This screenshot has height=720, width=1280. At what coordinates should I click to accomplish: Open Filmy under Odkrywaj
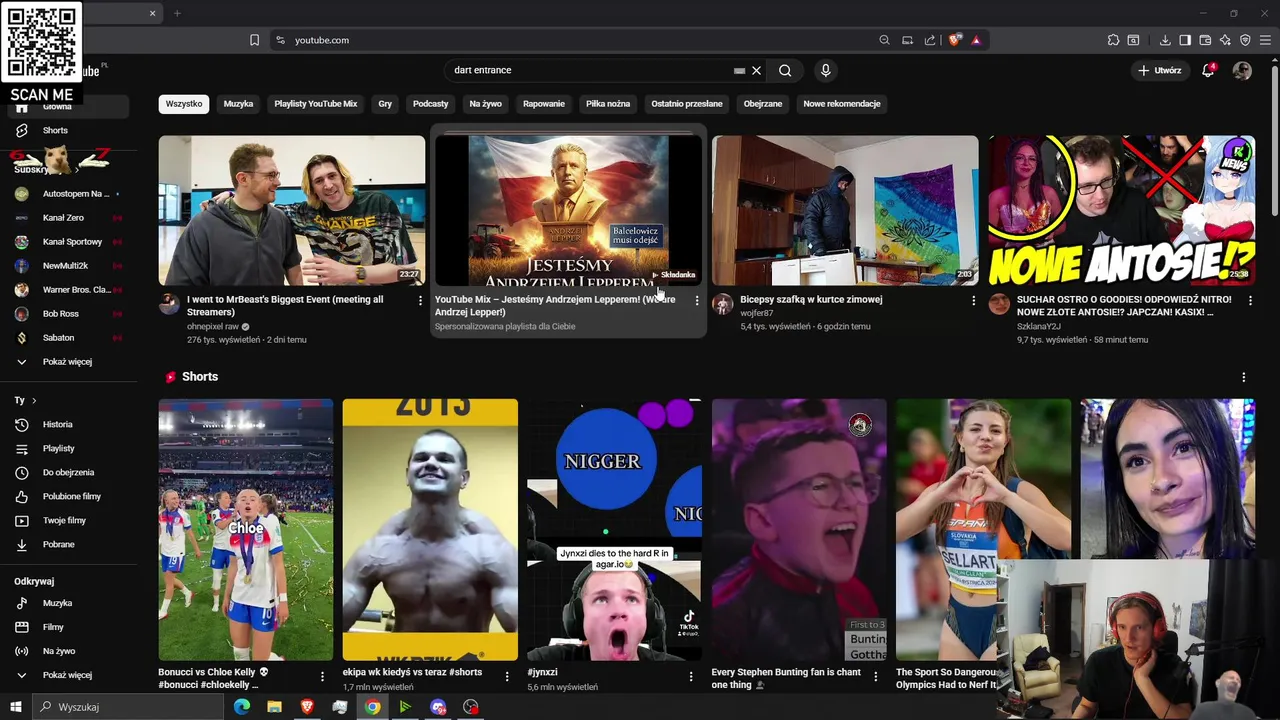pyautogui.click(x=53, y=627)
